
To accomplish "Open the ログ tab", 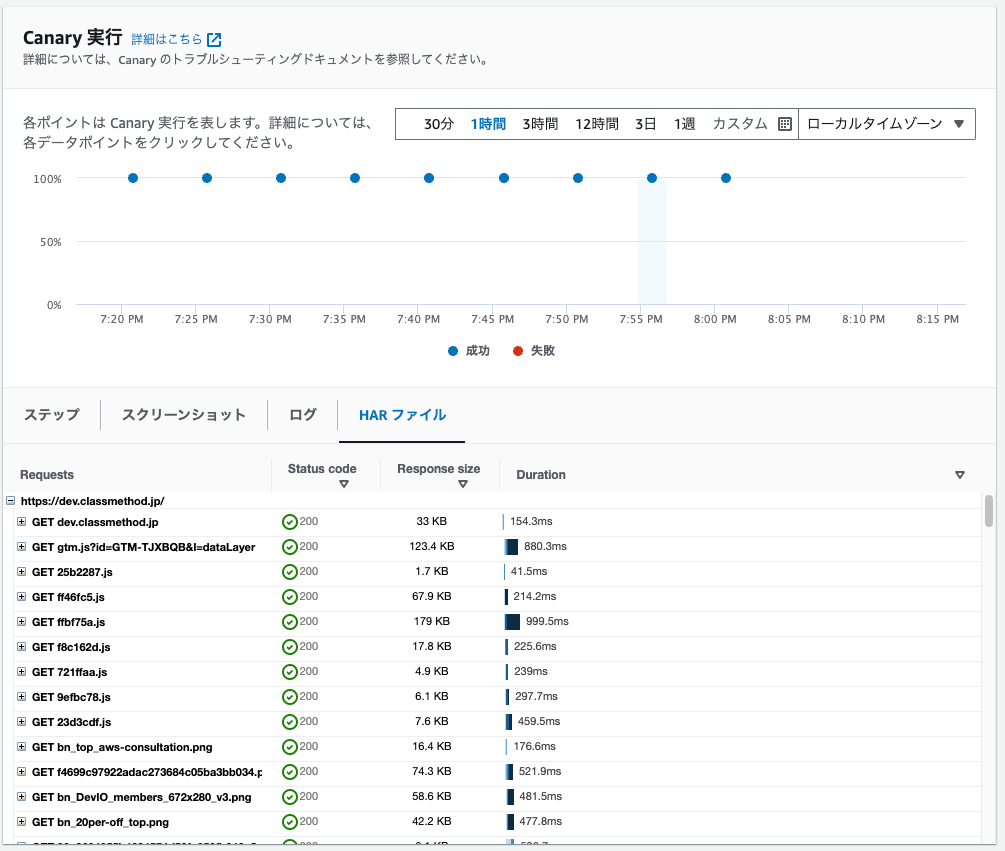I will click(302, 415).
